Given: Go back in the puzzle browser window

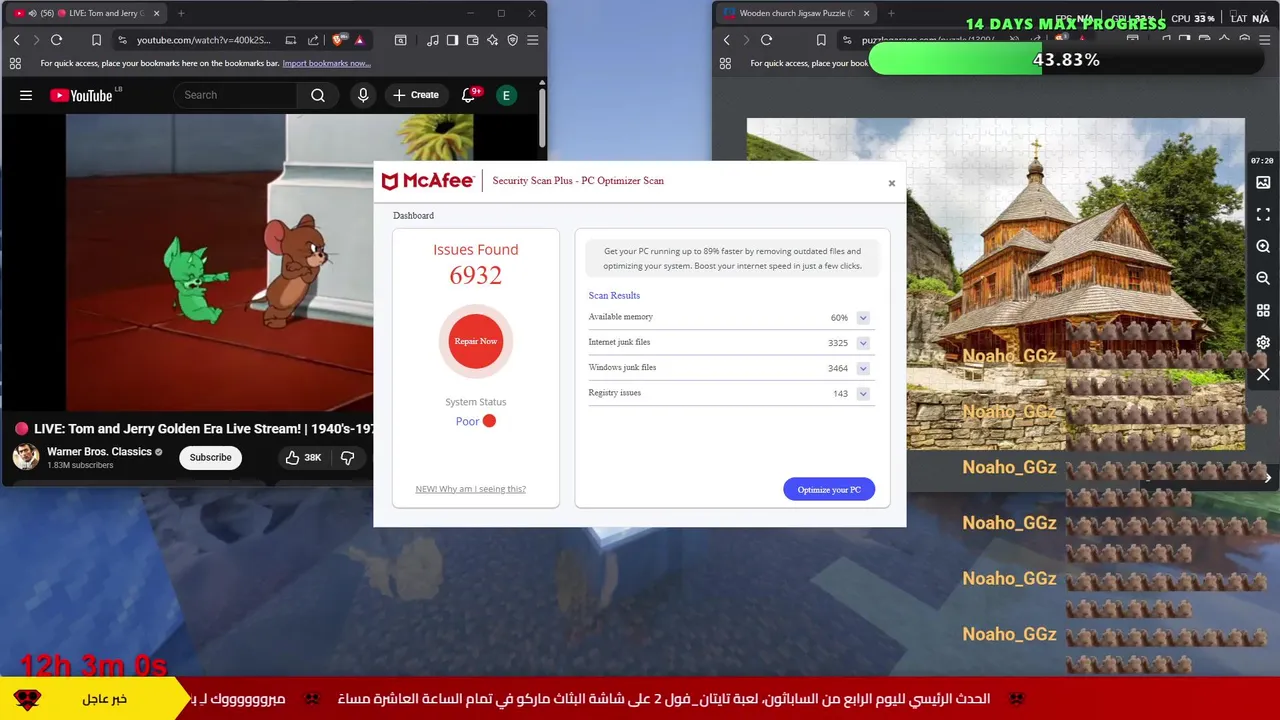Looking at the screenshot, I should (x=726, y=40).
